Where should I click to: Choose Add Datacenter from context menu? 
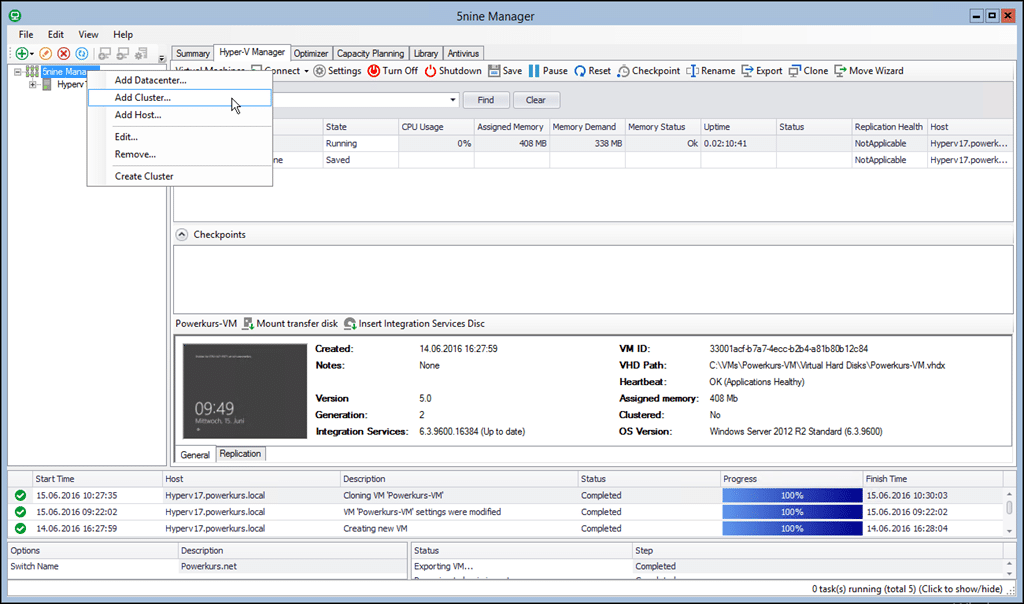coord(180,80)
